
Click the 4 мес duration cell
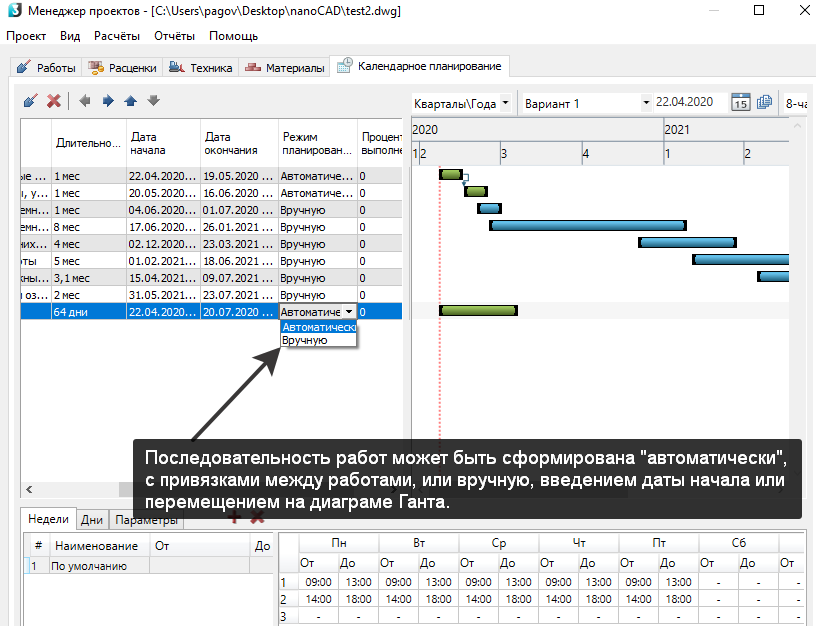(88, 244)
